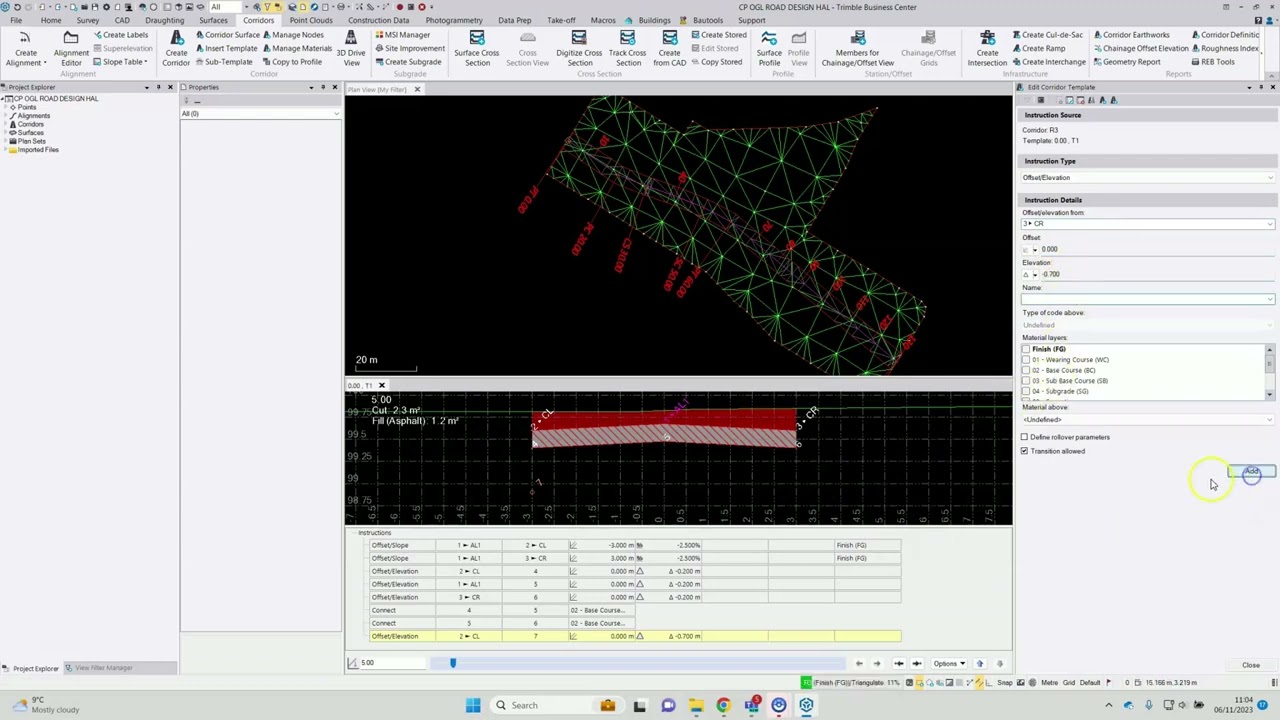Click the Close button in template panel

tap(1251, 665)
